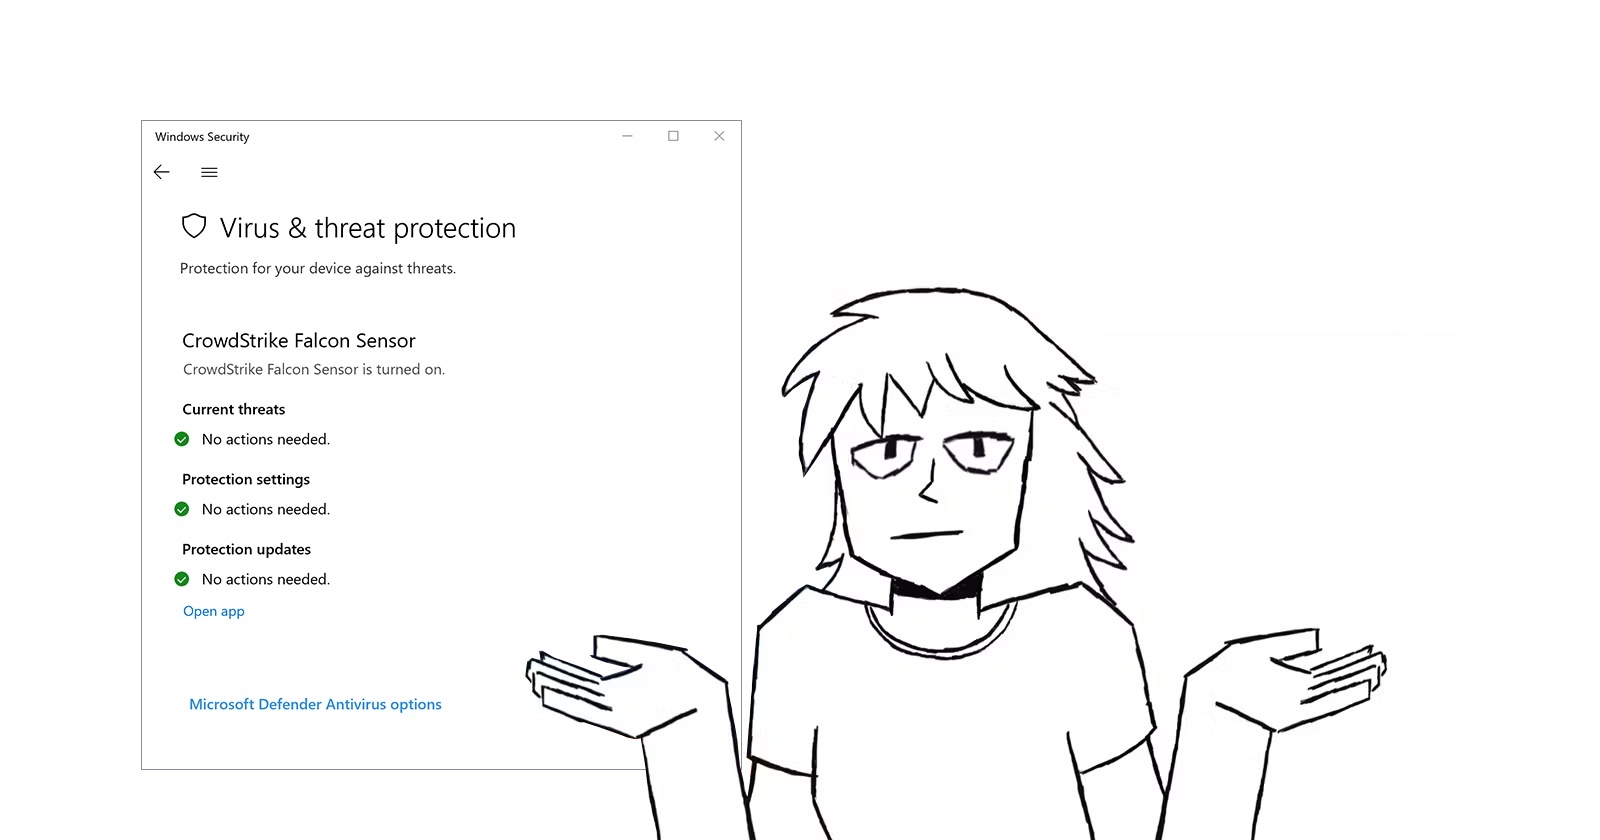Click the green check under Current threats

[x=182, y=439]
